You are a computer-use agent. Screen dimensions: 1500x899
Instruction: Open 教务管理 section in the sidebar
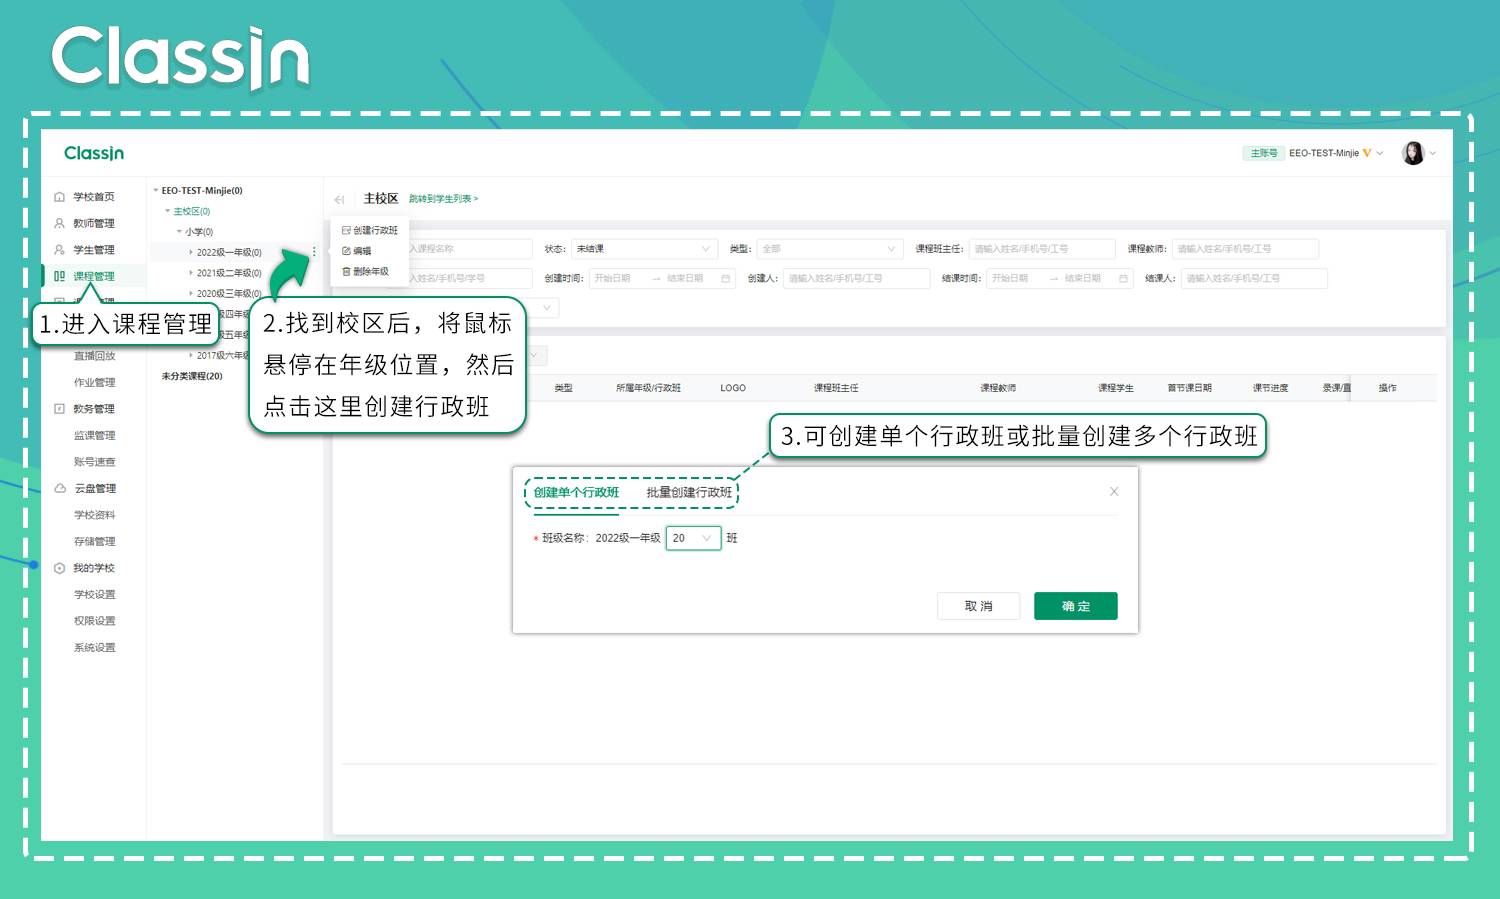click(x=94, y=409)
